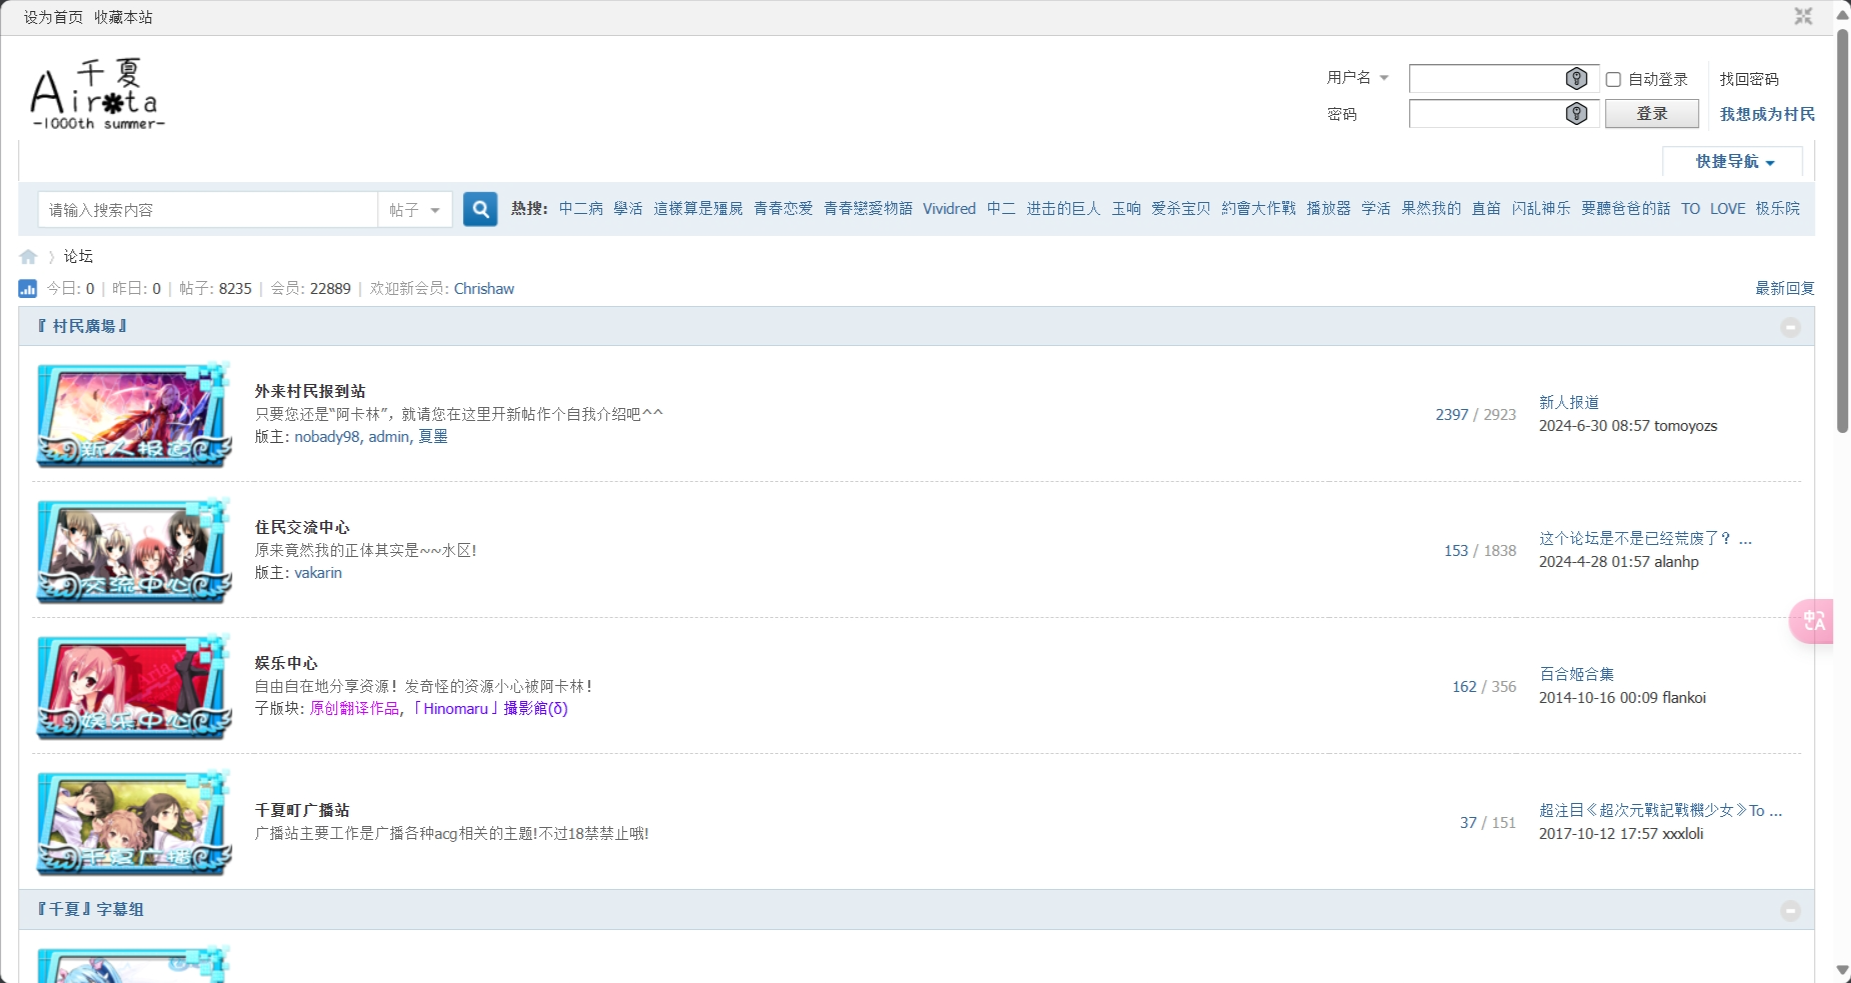Screen dimensions: 1851x983
Task: Click the page vertical scrollbar thumb
Action: [x=1842, y=230]
